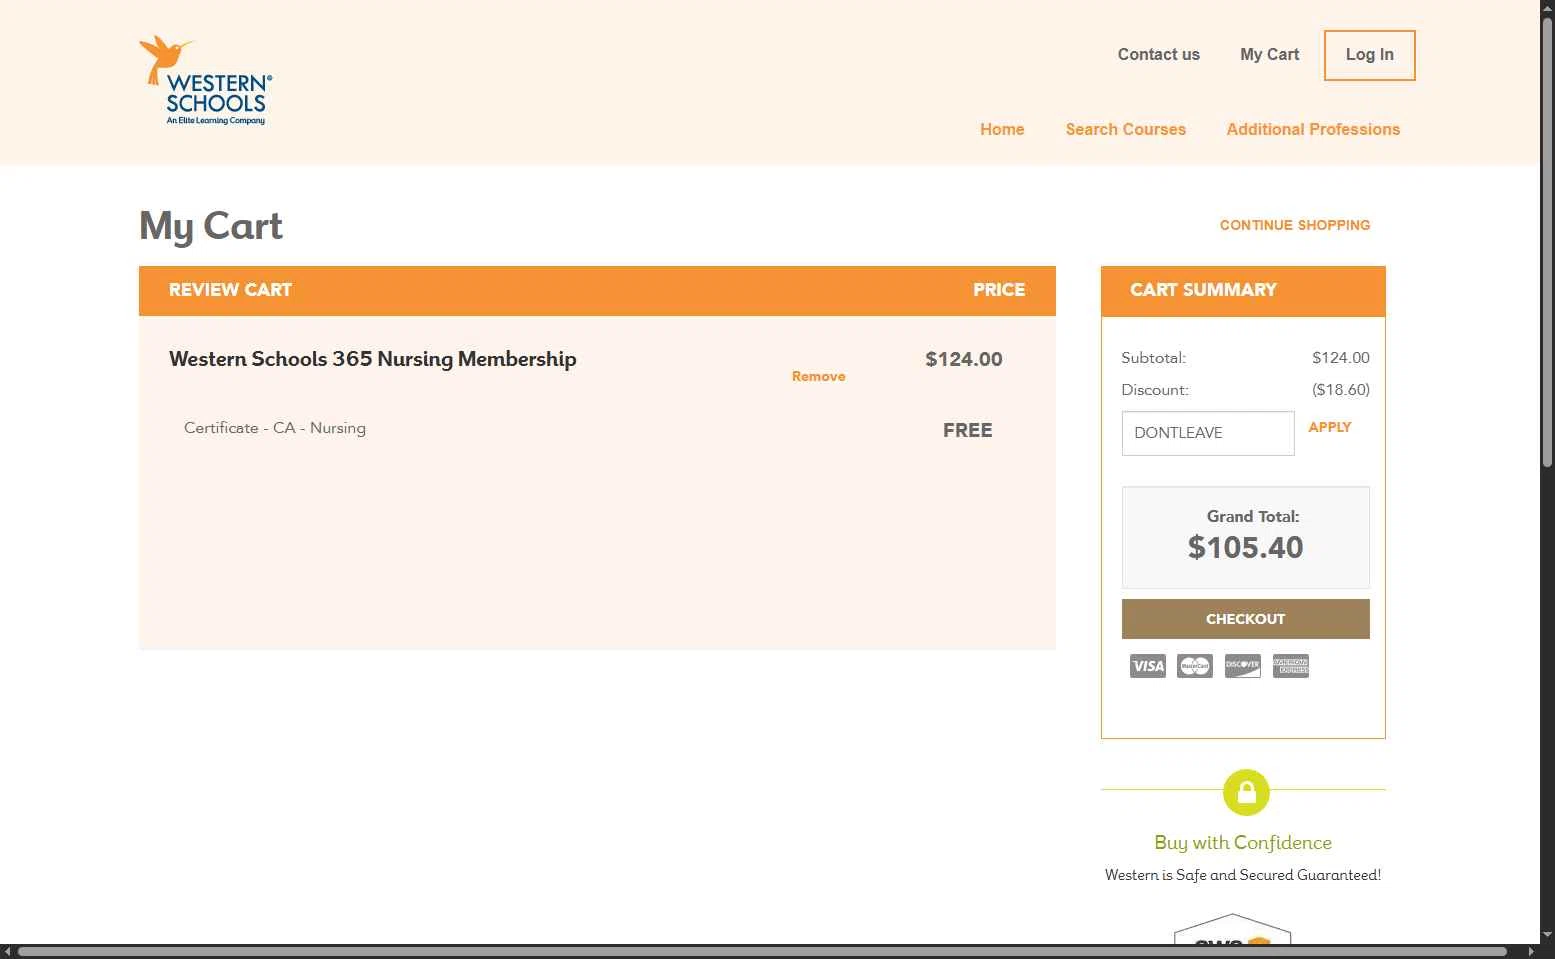Screen dimensions: 1555x959
Task: Click the scroll down arrow
Action: click(x=1547, y=935)
